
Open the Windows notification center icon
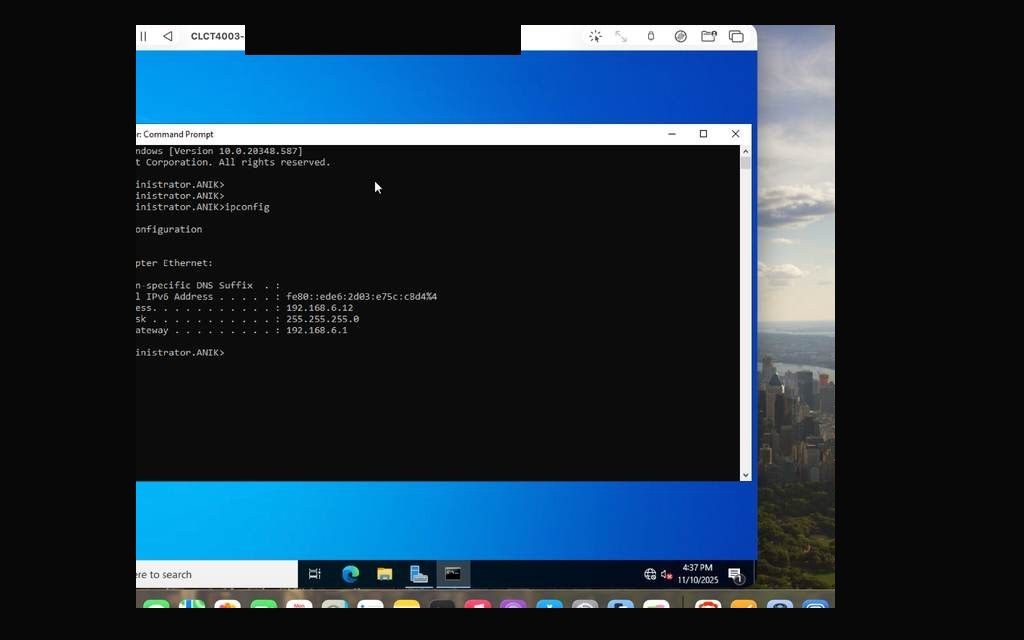pos(736,575)
